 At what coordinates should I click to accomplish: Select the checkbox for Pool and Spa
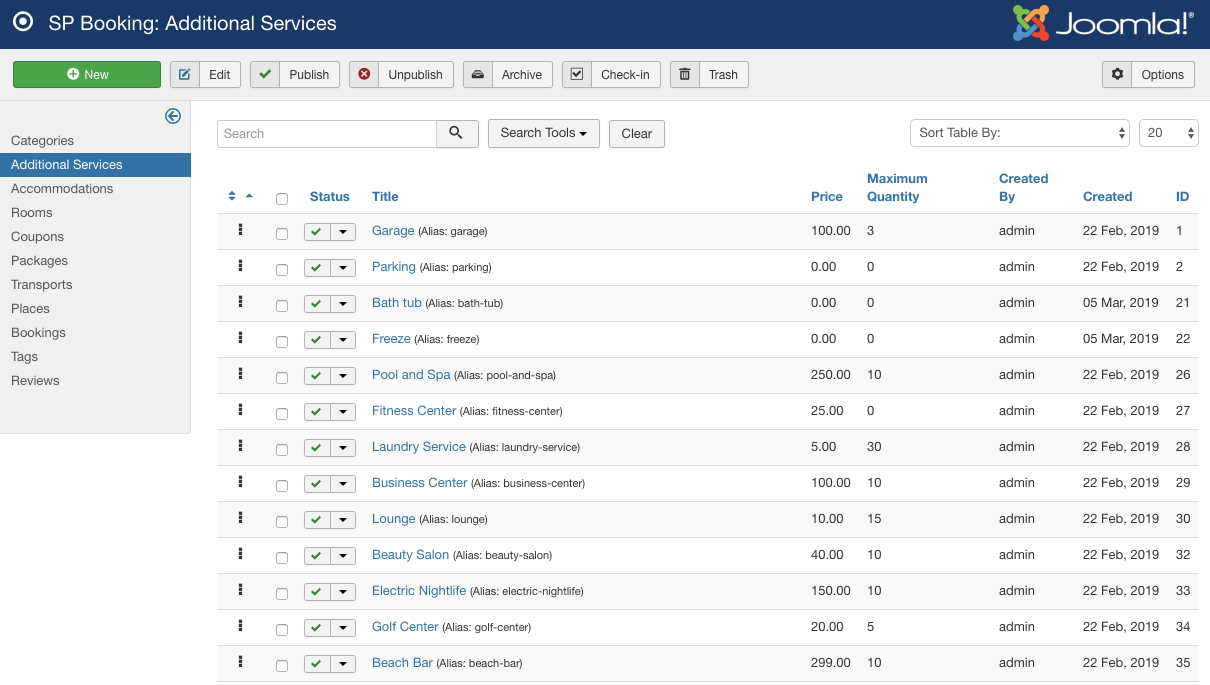click(x=282, y=378)
